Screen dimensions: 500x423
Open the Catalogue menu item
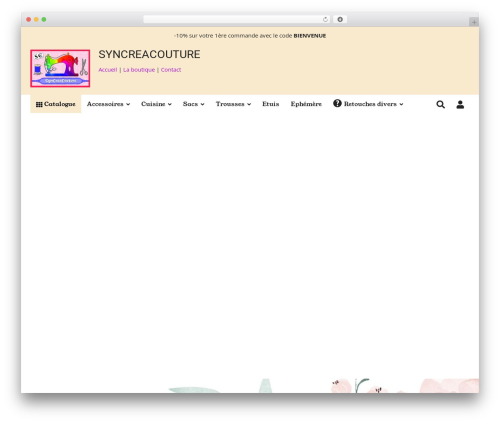[x=56, y=104]
